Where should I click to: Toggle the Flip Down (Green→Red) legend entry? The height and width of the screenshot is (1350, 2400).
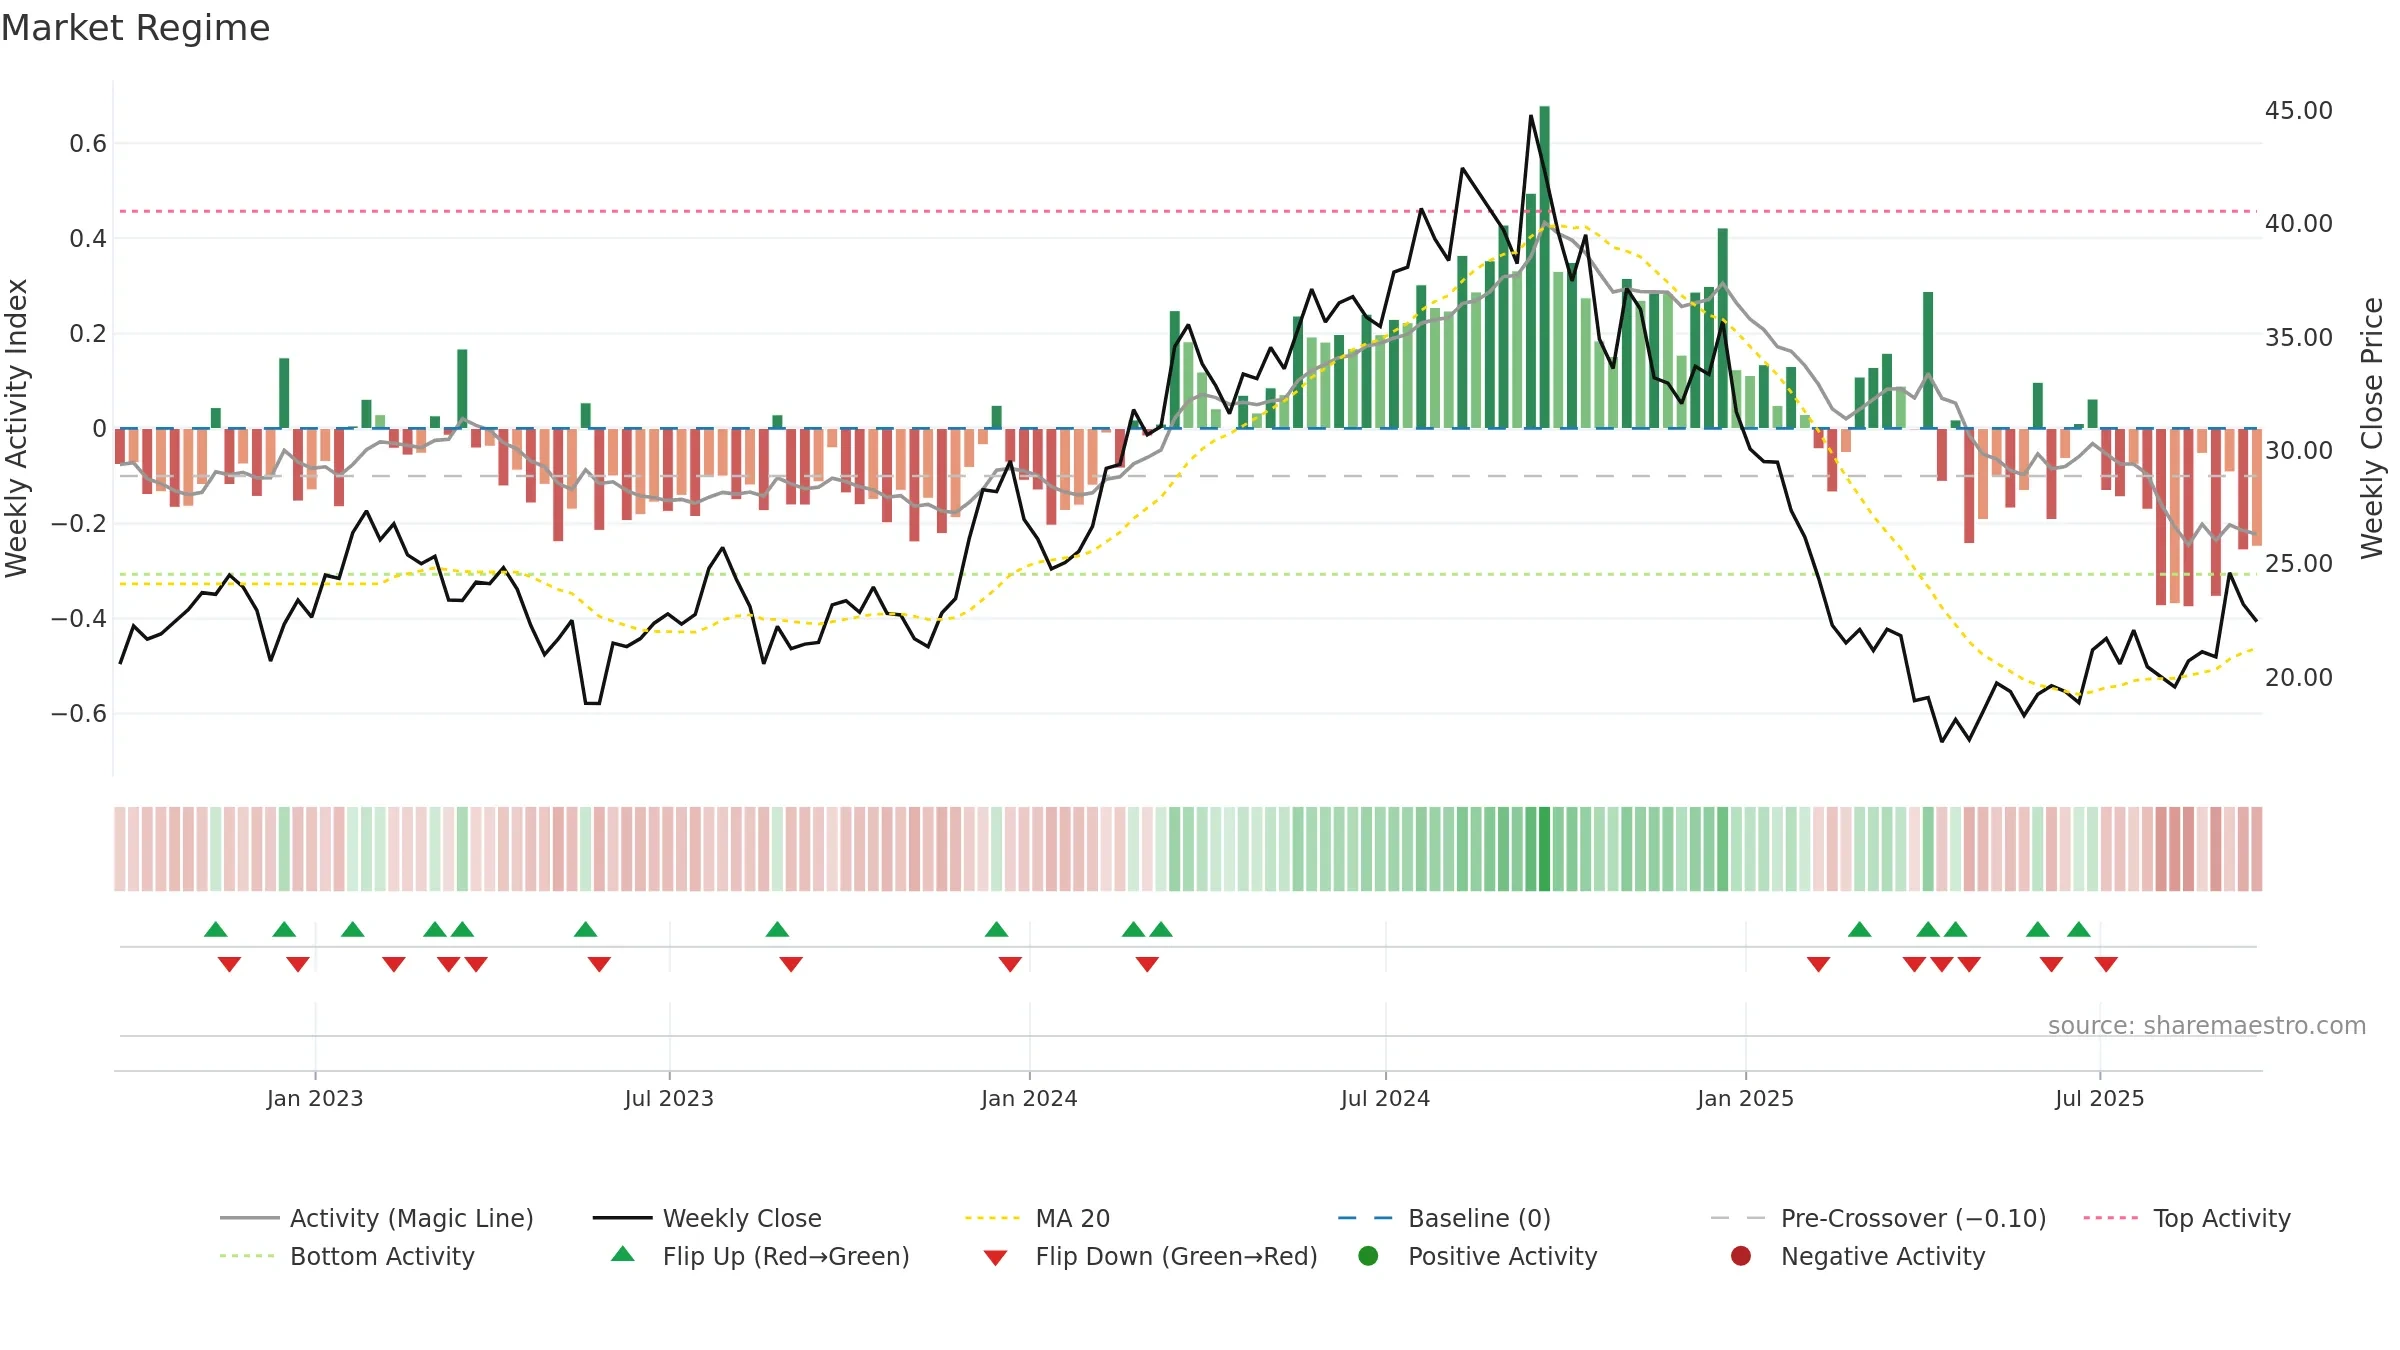(x=1150, y=1256)
